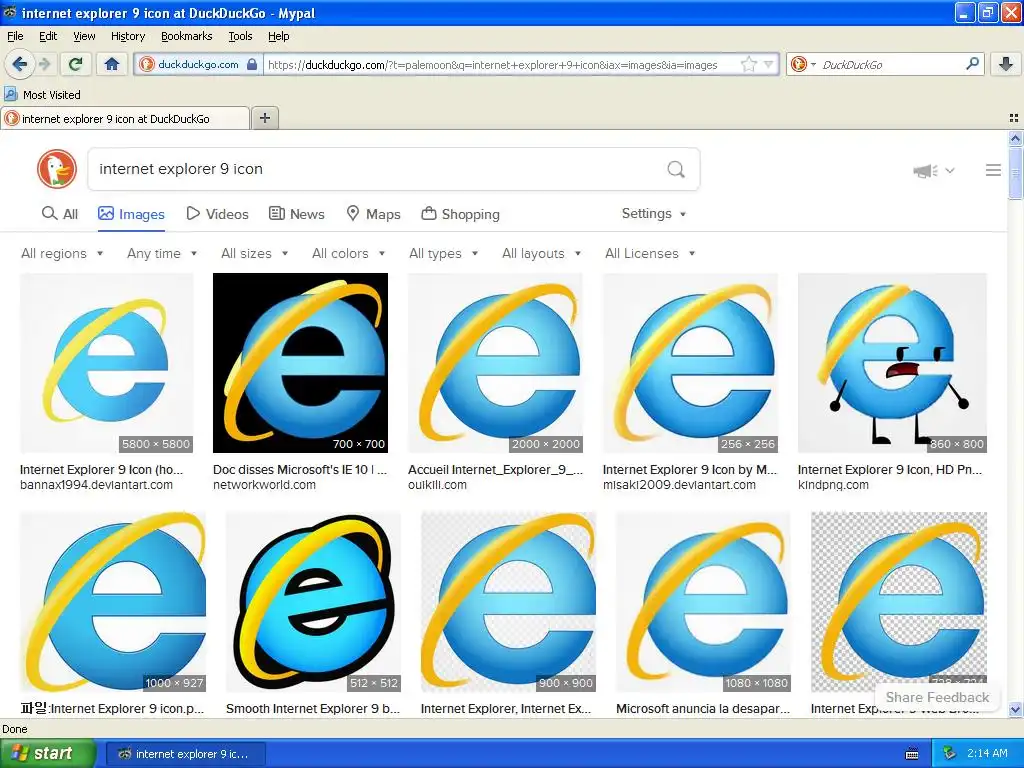
Task: Open the kindpng.com source link
Action: pos(833,485)
